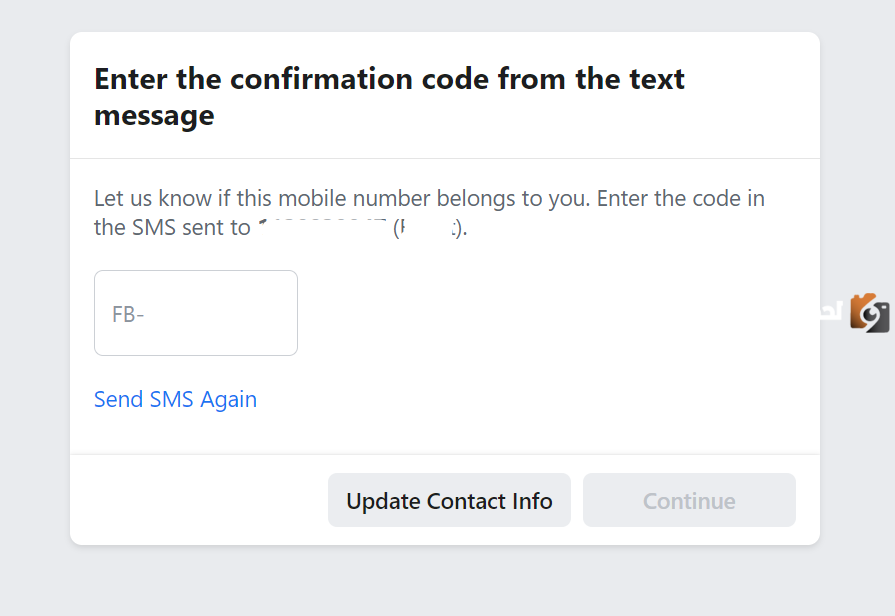Screen dimensions: 895x616
Task: Click the orange camera watermark logo
Action: 870,313
